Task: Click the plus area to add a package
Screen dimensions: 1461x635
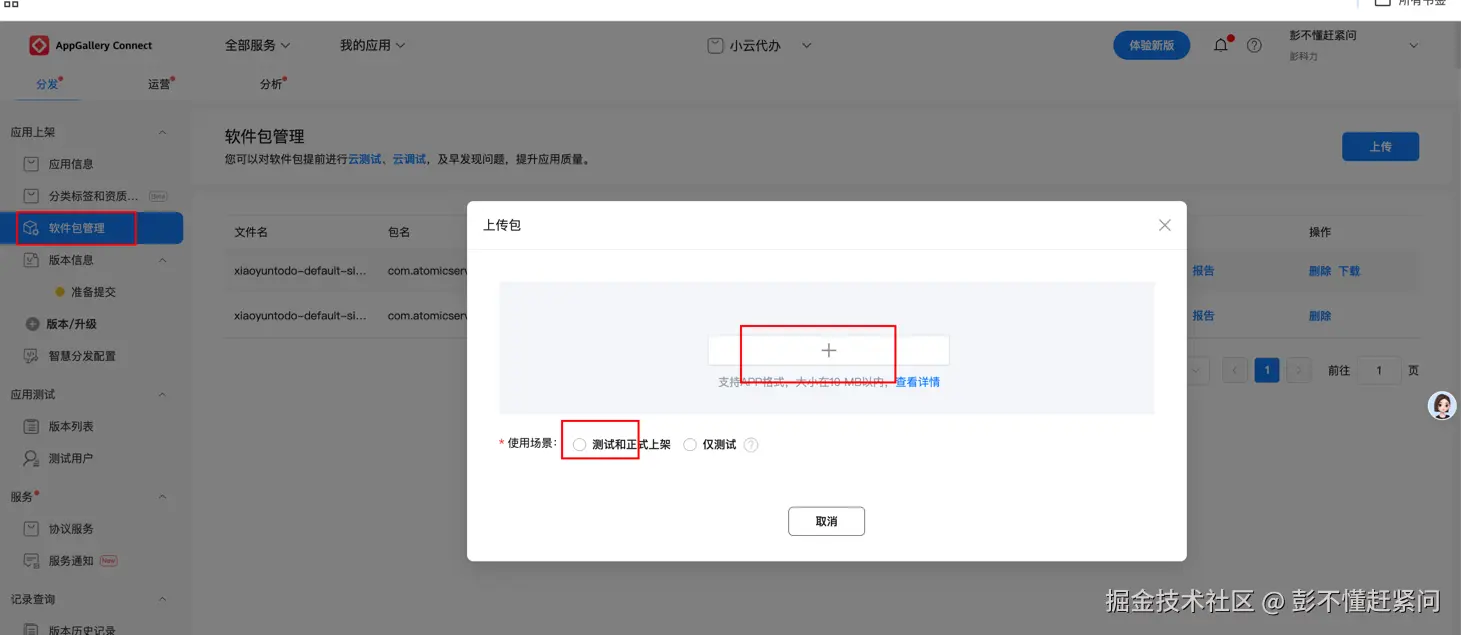Action: [828, 350]
